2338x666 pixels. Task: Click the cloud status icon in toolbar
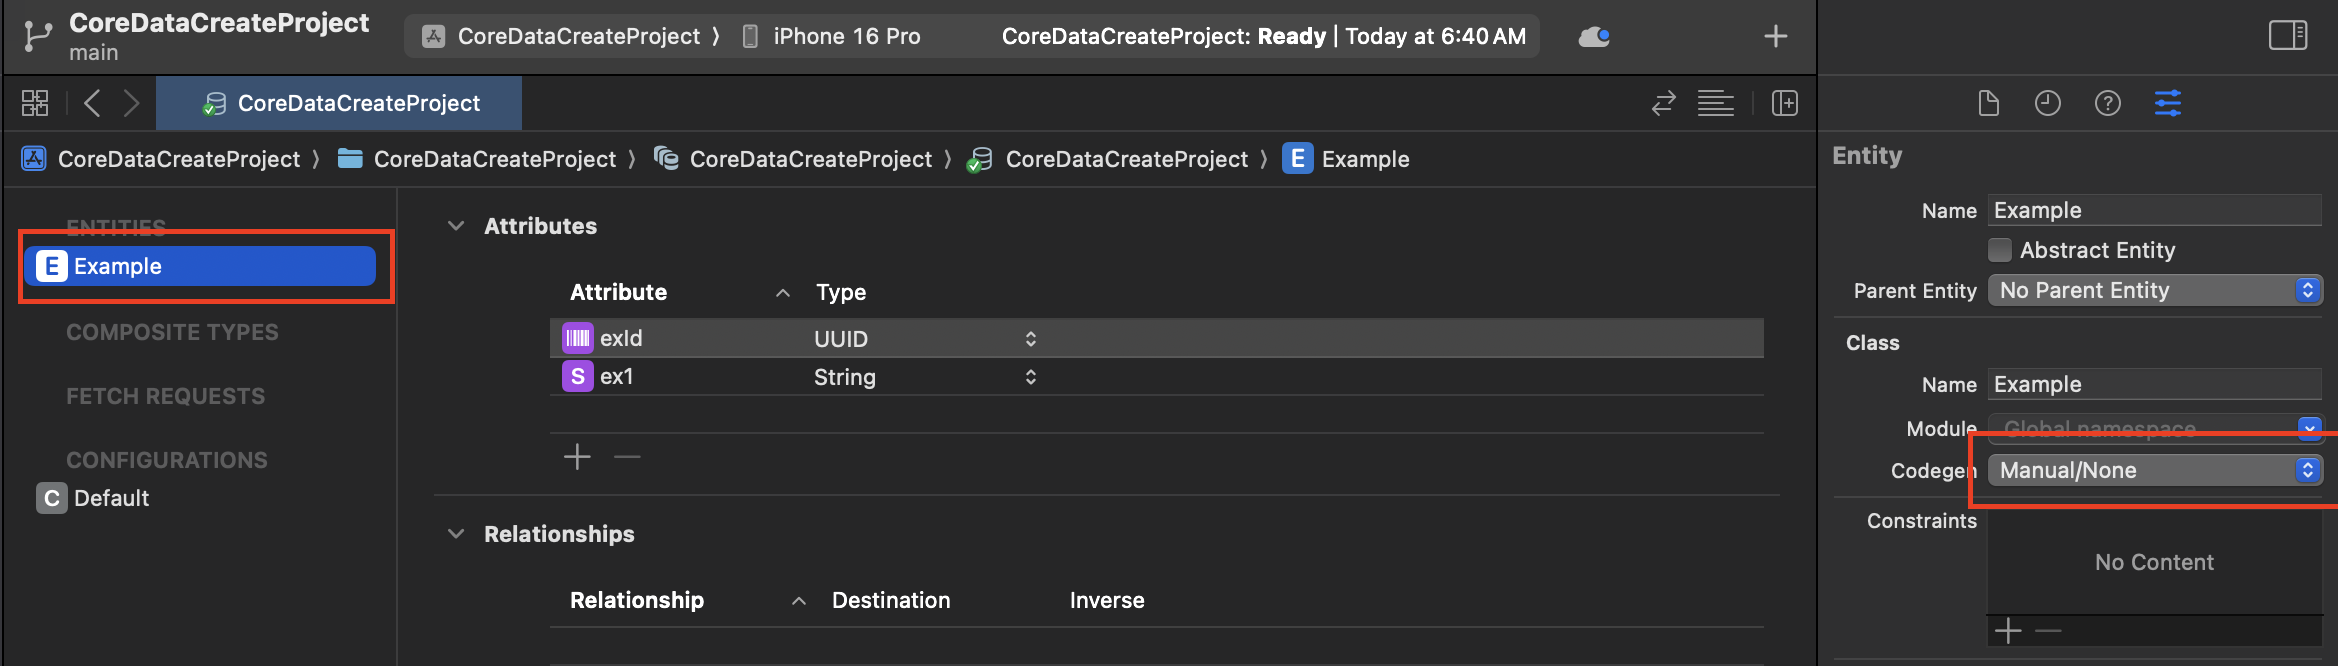click(1593, 37)
